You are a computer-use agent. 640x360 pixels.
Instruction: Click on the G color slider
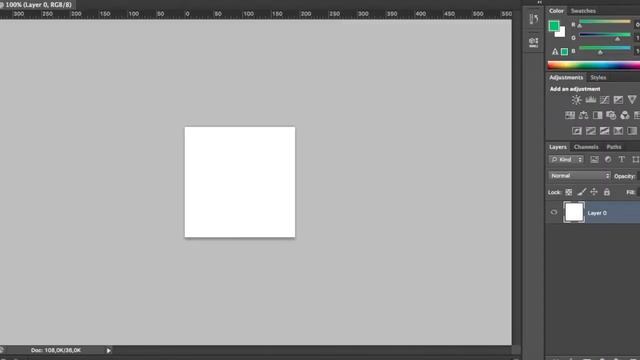tap(605, 35)
